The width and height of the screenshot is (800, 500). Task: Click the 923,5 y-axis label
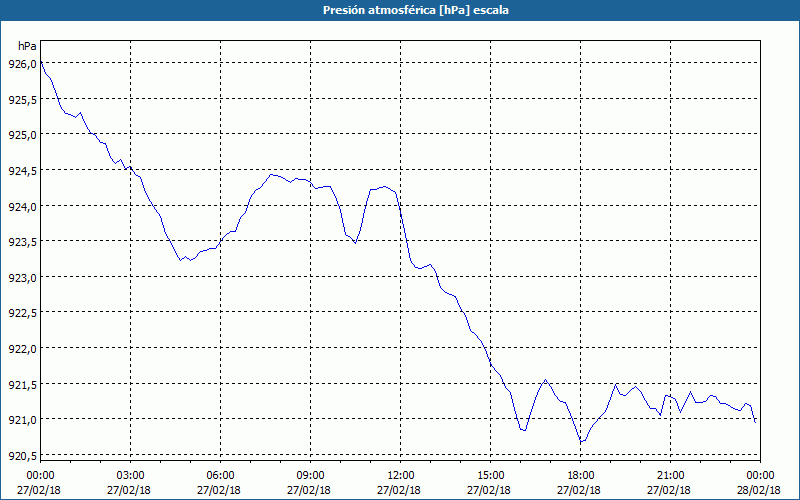click(22, 242)
